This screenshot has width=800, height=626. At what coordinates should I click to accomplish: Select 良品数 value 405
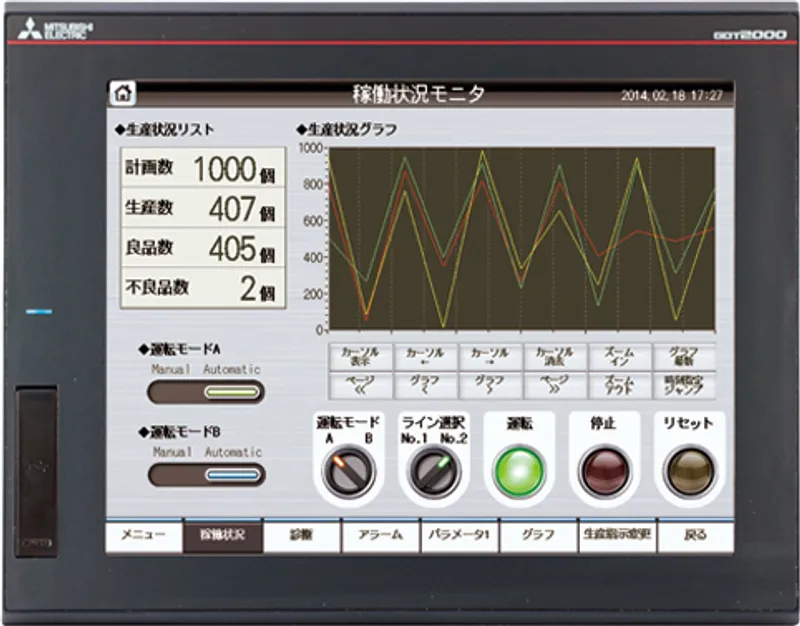tap(232, 248)
